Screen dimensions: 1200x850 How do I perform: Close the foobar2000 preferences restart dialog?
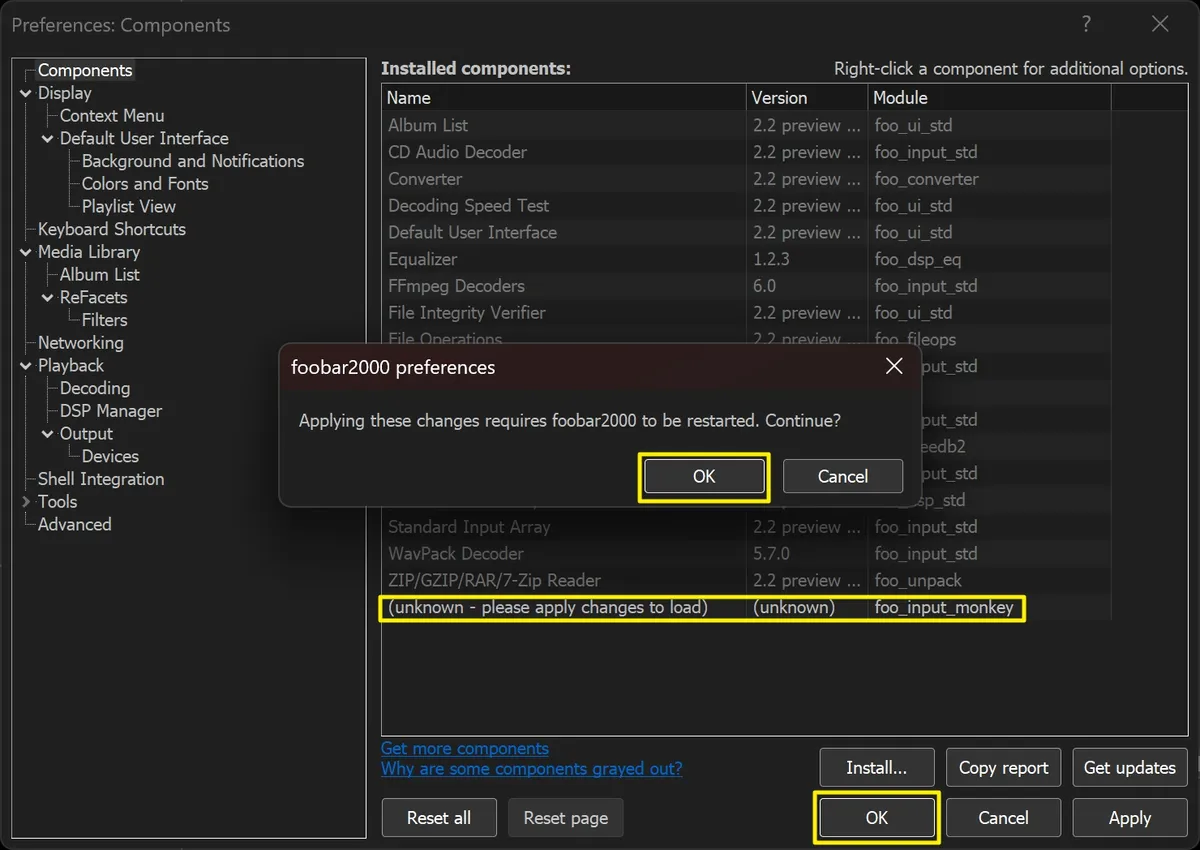pos(894,366)
